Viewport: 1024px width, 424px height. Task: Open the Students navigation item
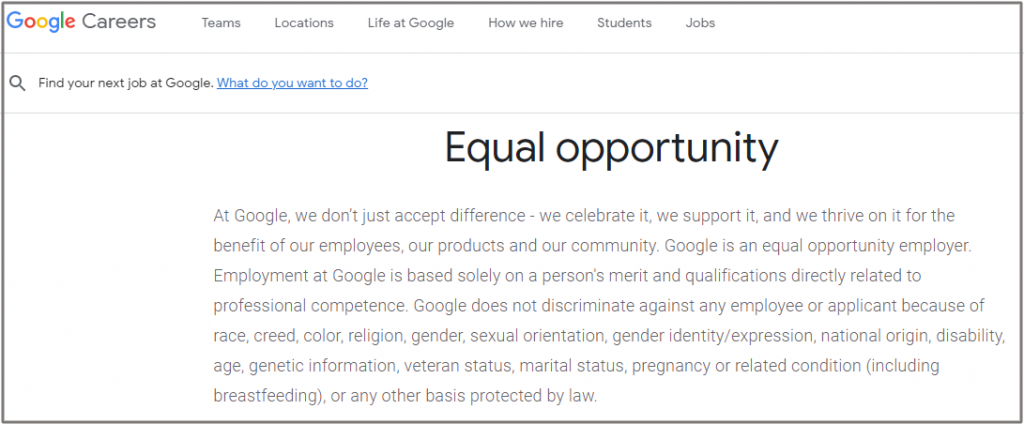pos(624,23)
